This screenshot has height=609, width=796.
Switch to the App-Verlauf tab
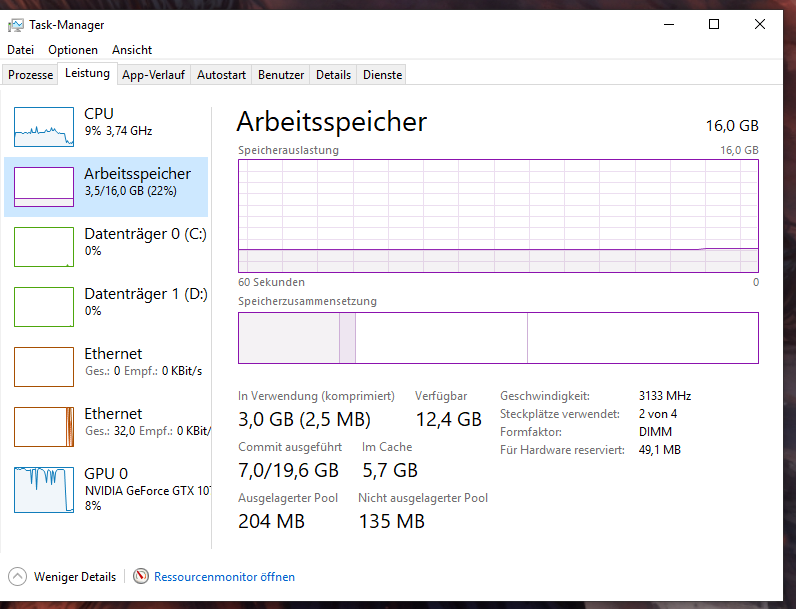(154, 75)
